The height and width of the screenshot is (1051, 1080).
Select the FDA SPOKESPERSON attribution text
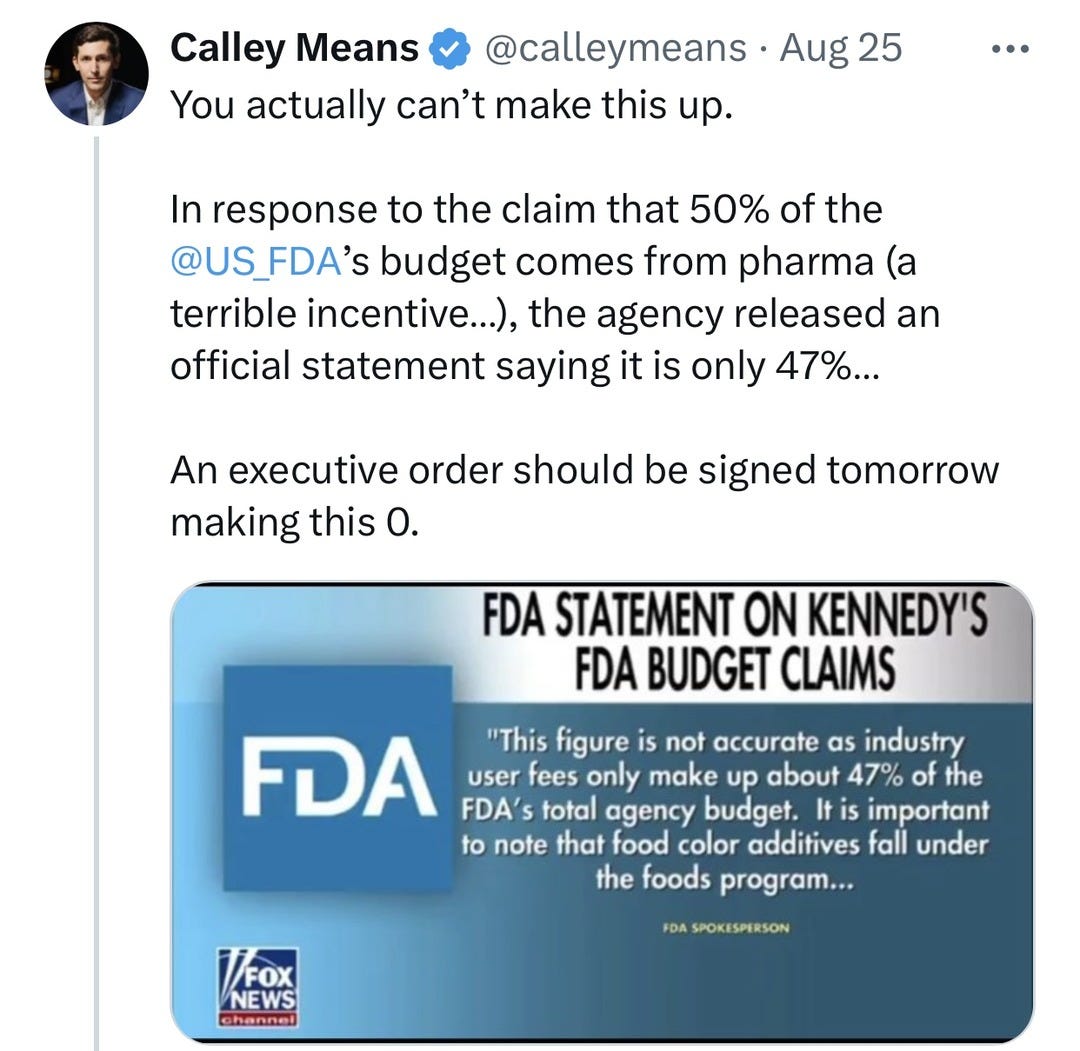point(727,927)
